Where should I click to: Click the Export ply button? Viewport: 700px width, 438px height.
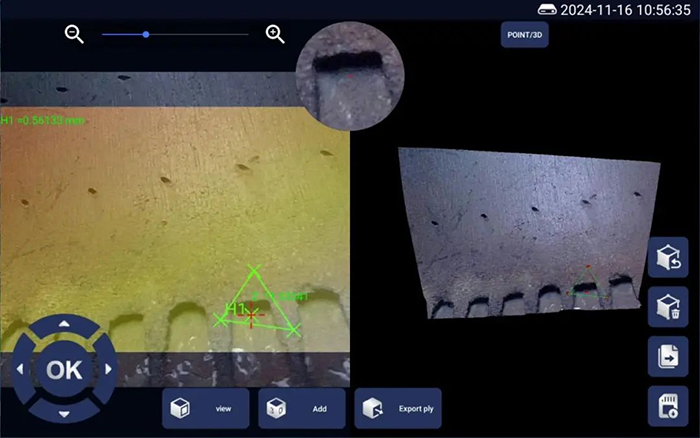point(397,408)
